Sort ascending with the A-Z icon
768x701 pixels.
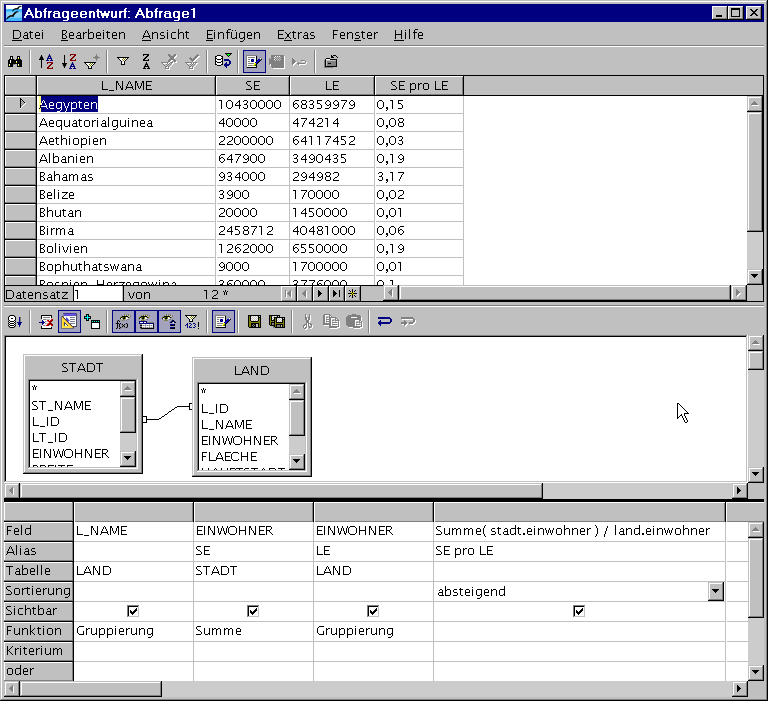tap(46, 61)
